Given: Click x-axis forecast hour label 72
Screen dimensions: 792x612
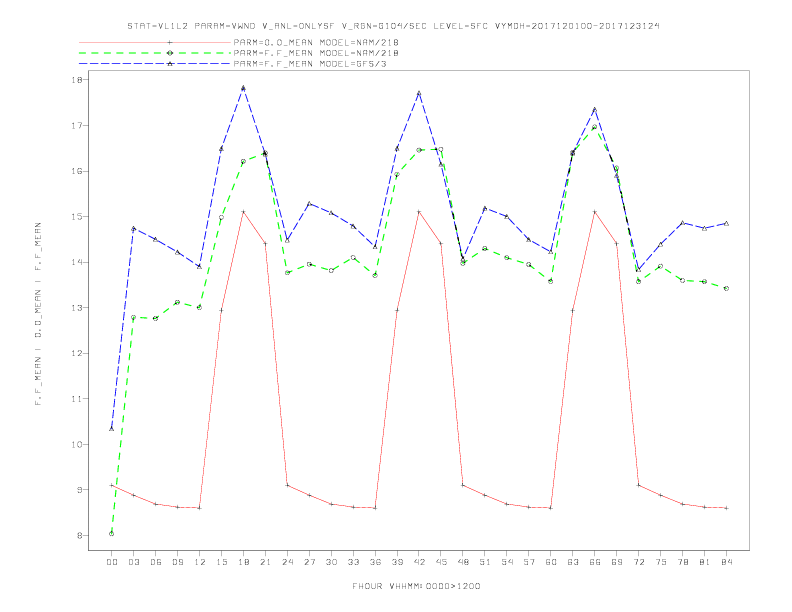Looking at the screenshot, I should [639, 562].
